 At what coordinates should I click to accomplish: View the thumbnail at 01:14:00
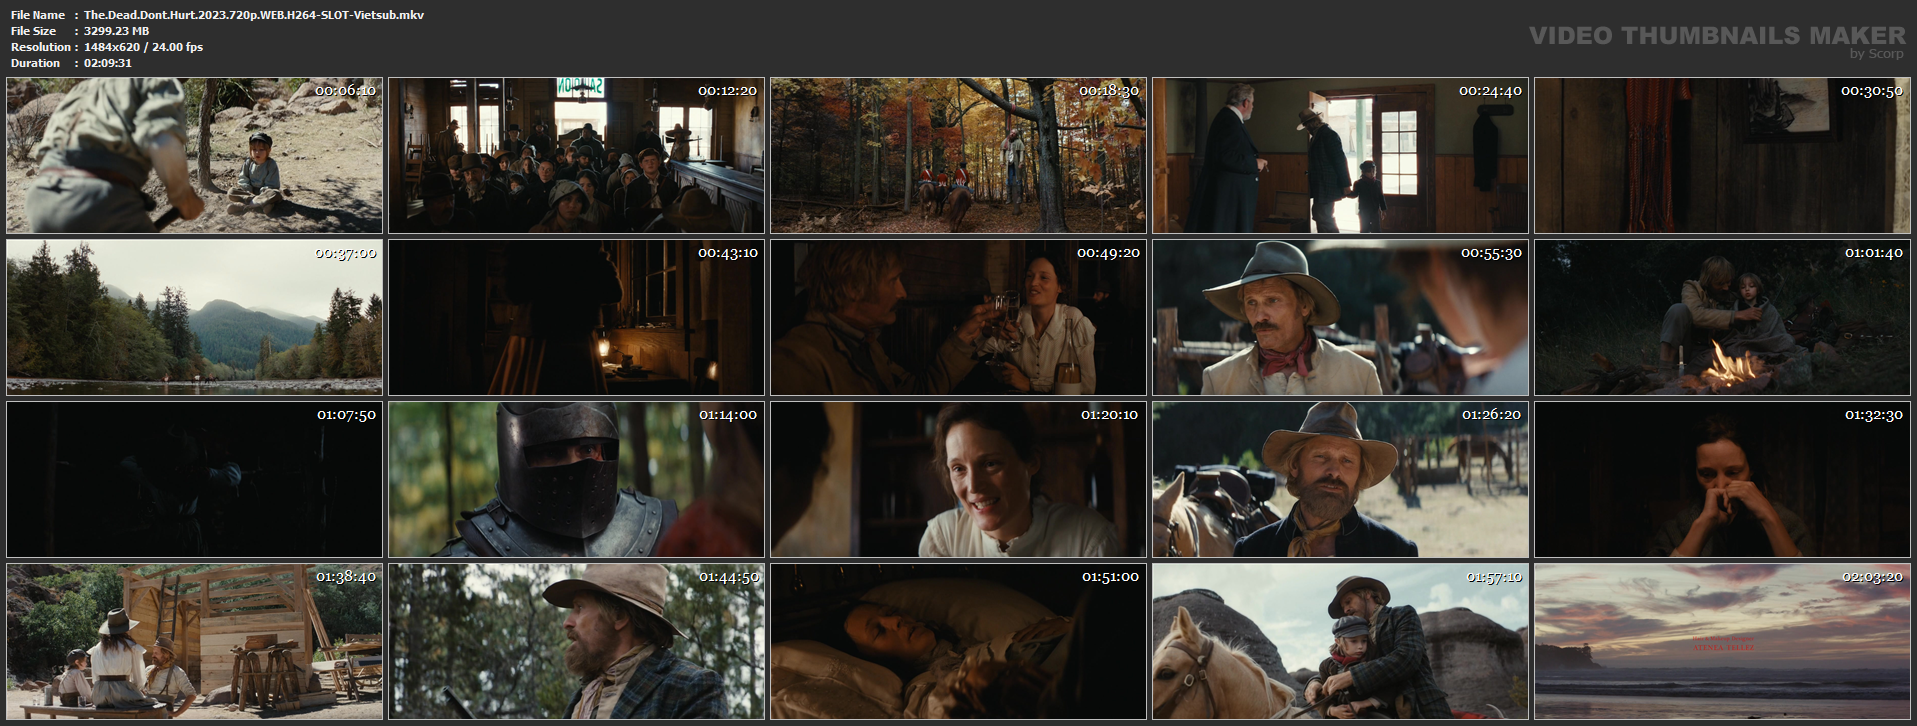tap(576, 479)
